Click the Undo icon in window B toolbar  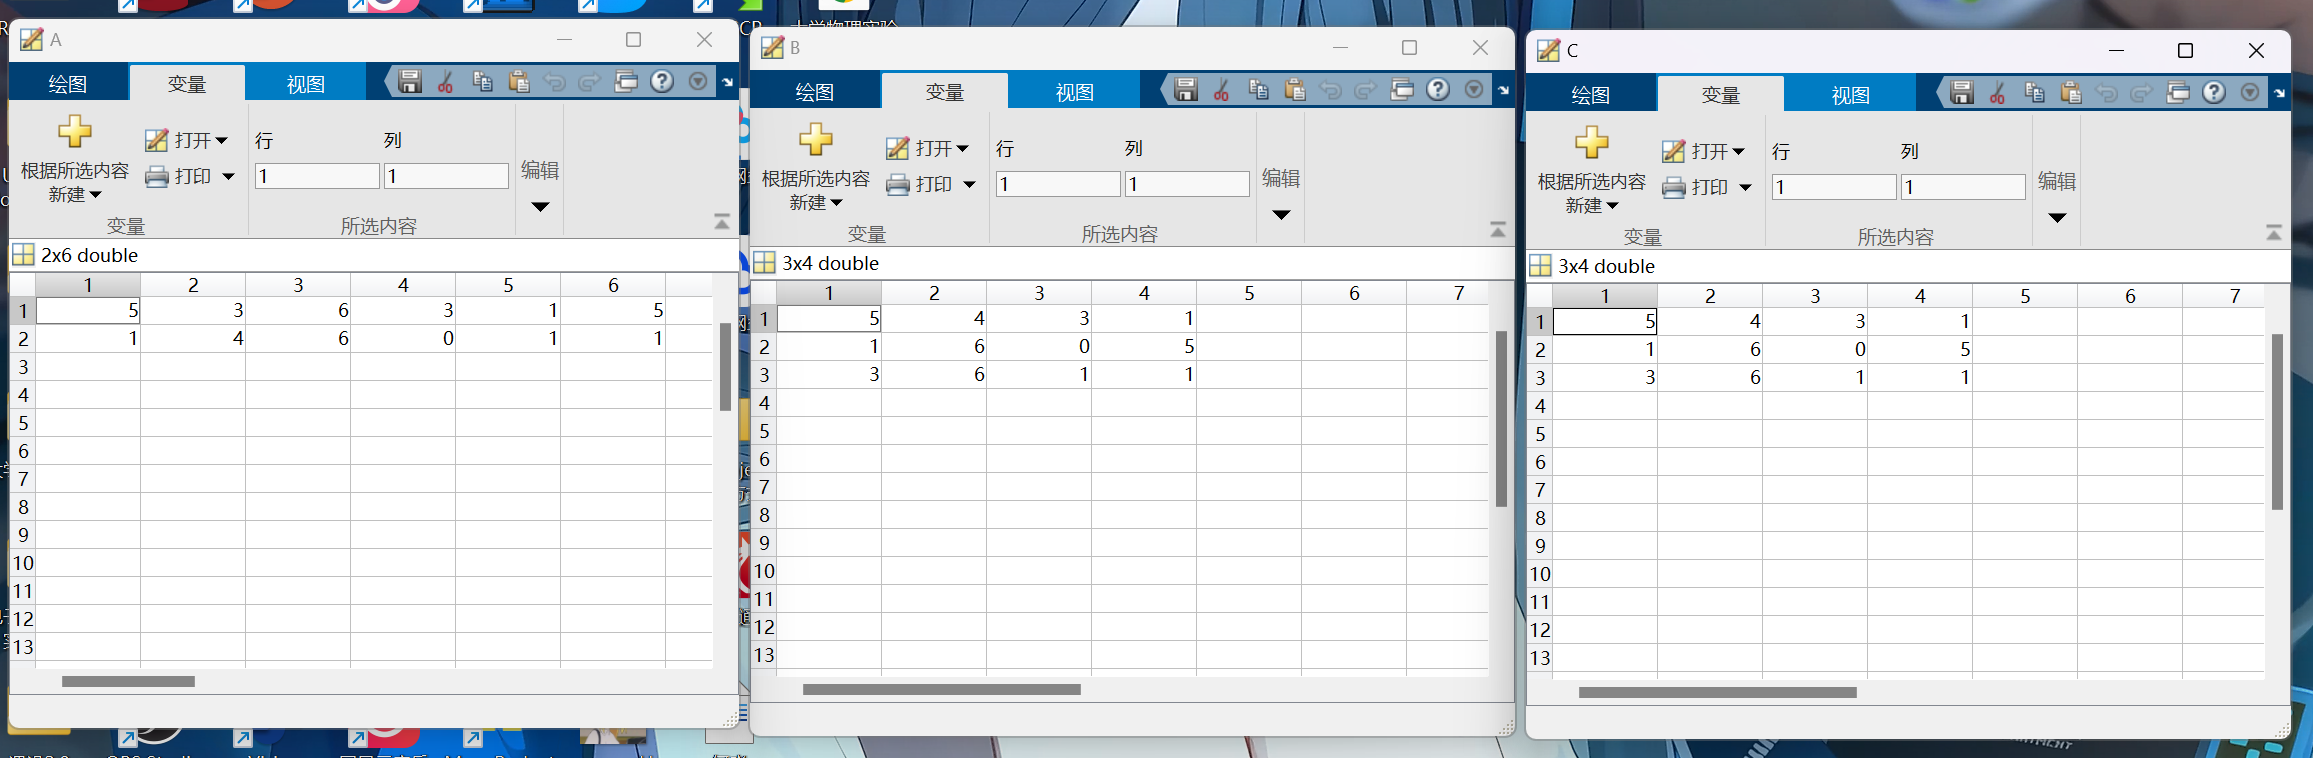point(1330,90)
